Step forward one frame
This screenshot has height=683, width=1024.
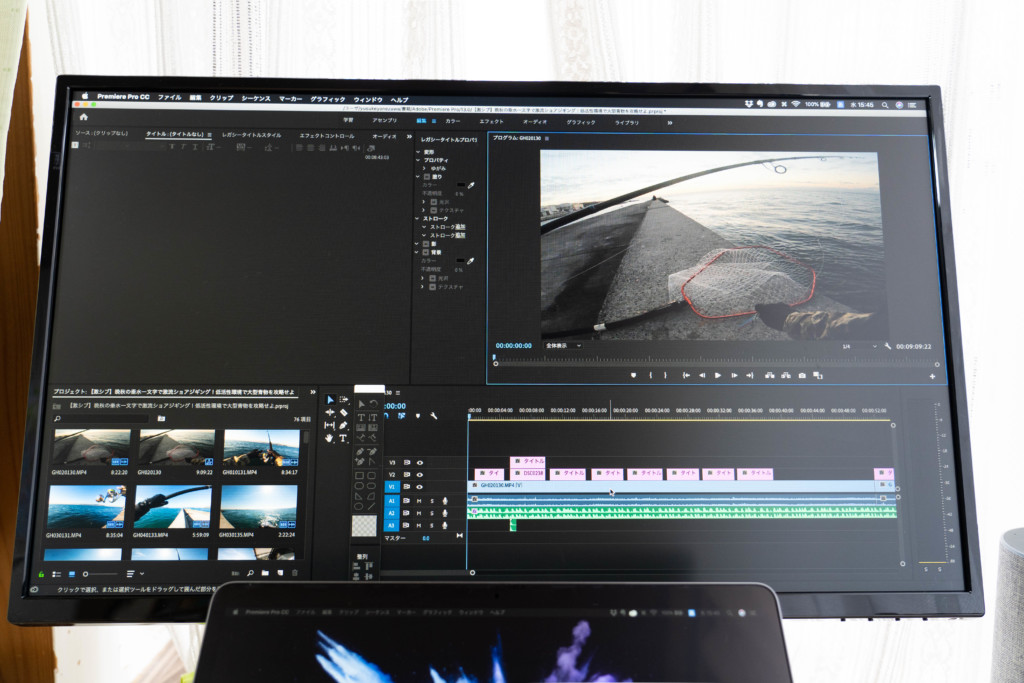(x=734, y=375)
